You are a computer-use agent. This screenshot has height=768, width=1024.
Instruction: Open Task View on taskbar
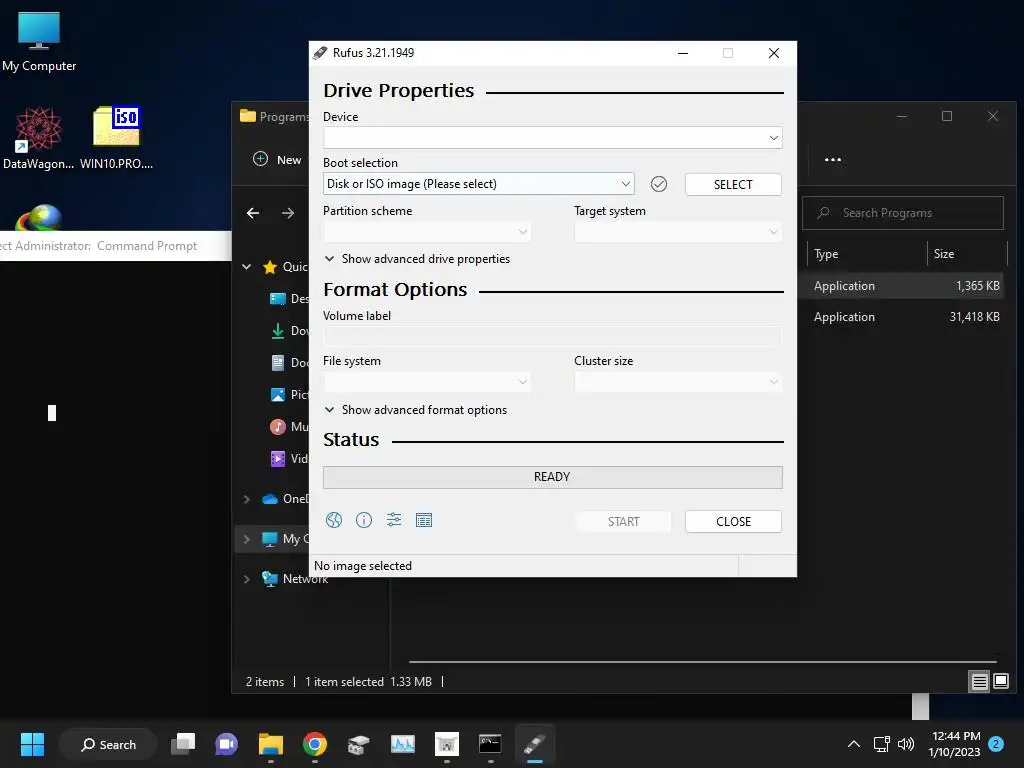(183, 744)
